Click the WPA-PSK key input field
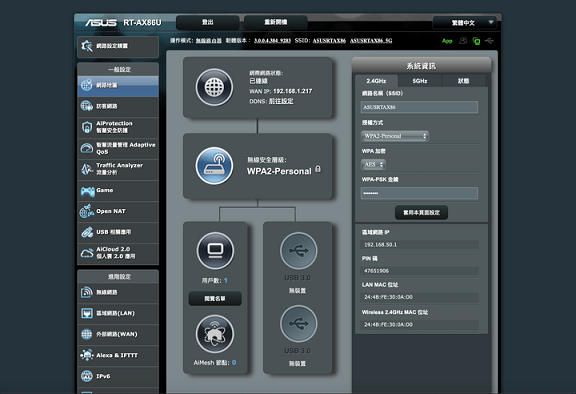Viewport: 576px width, 394px height. coord(419,193)
